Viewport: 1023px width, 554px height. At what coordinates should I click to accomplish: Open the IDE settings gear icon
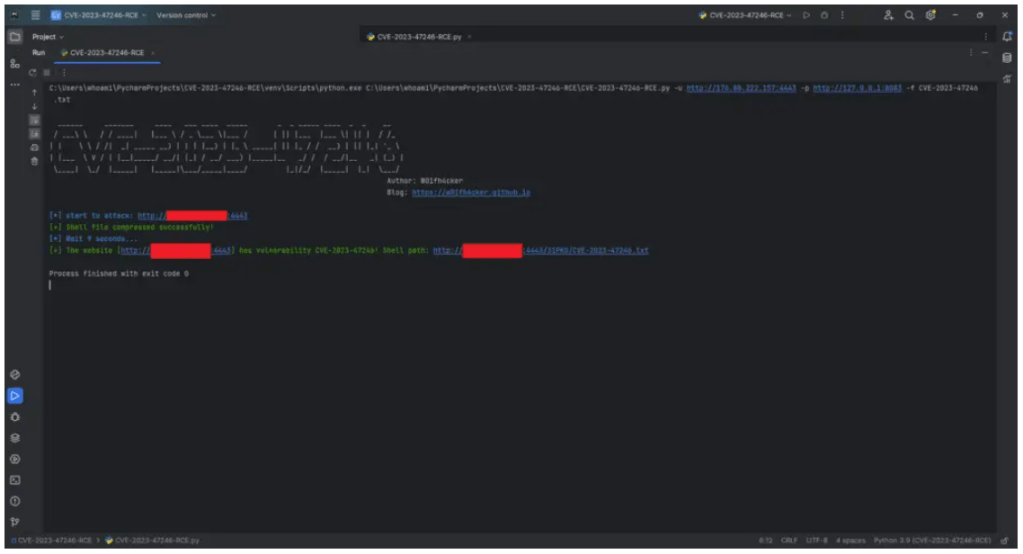pyautogui.click(x=930, y=15)
